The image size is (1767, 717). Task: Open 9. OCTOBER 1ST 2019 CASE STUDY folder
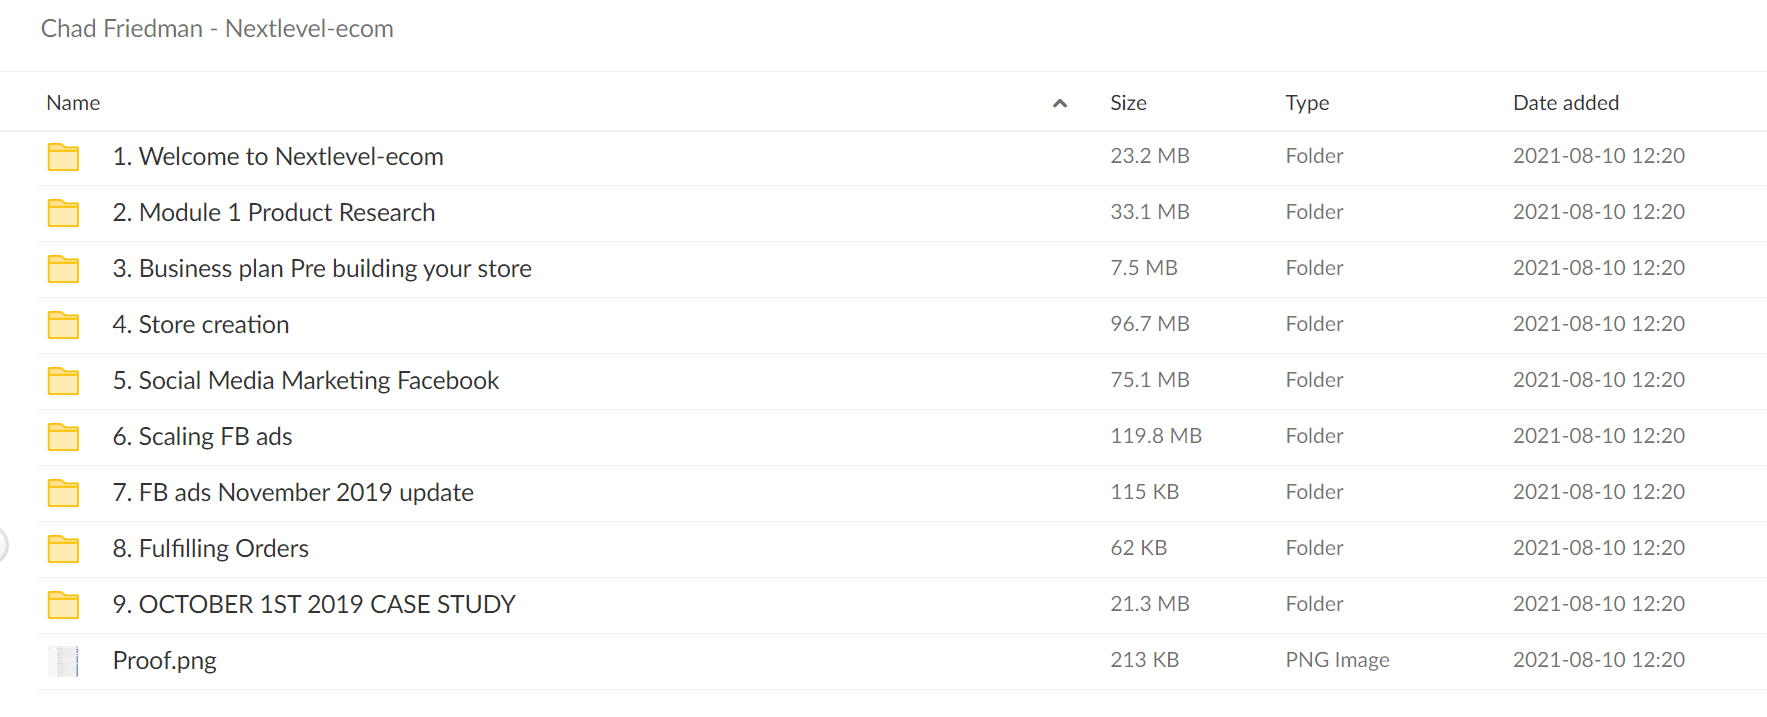[314, 605]
